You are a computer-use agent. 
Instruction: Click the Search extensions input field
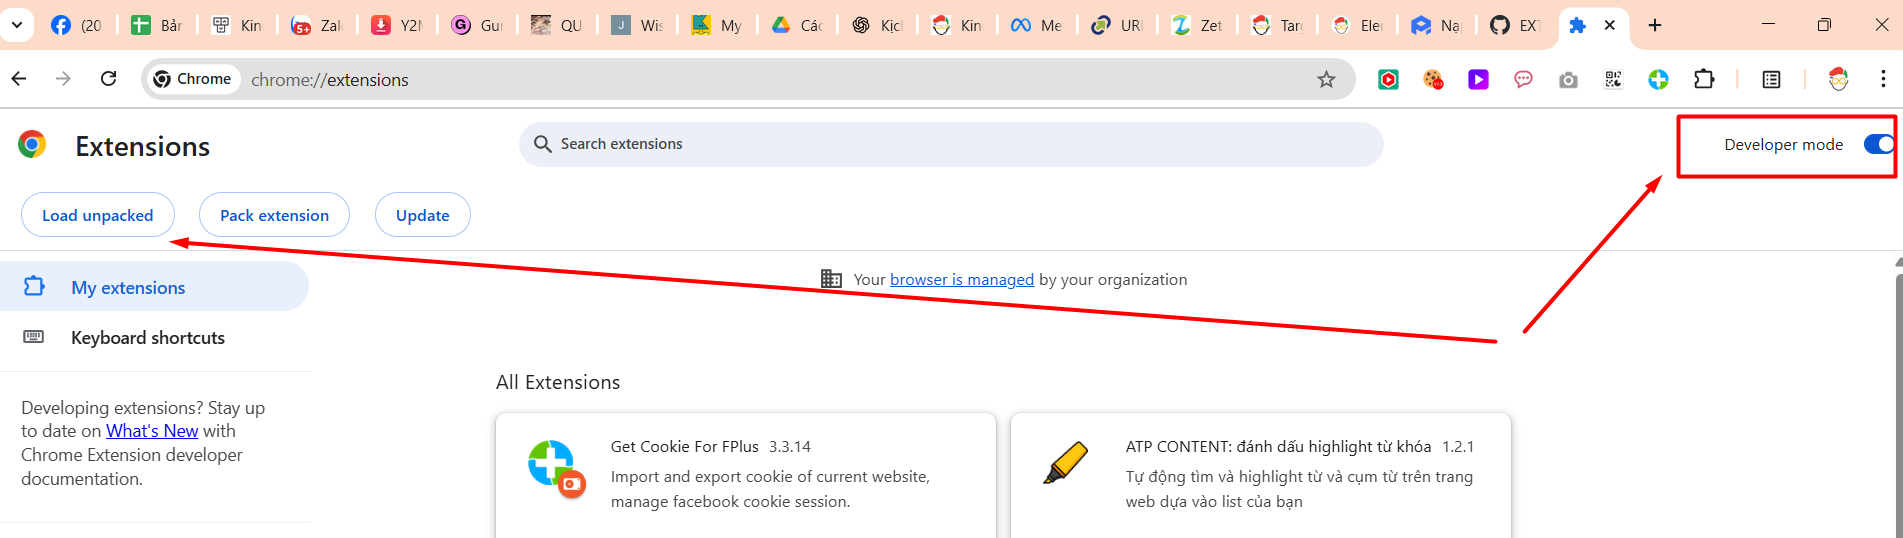(x=950, y=144)
